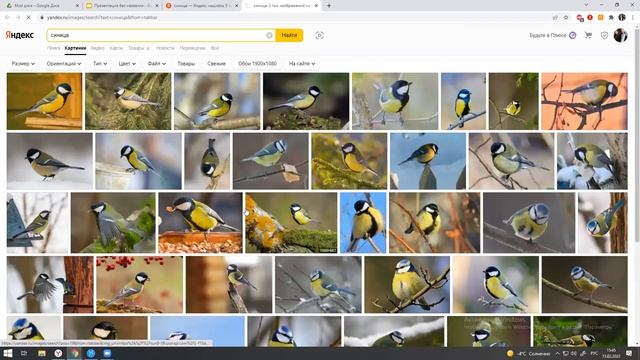Click the browser address bar URL
Viewport: 640px width, 360px height.
[102, 18]
